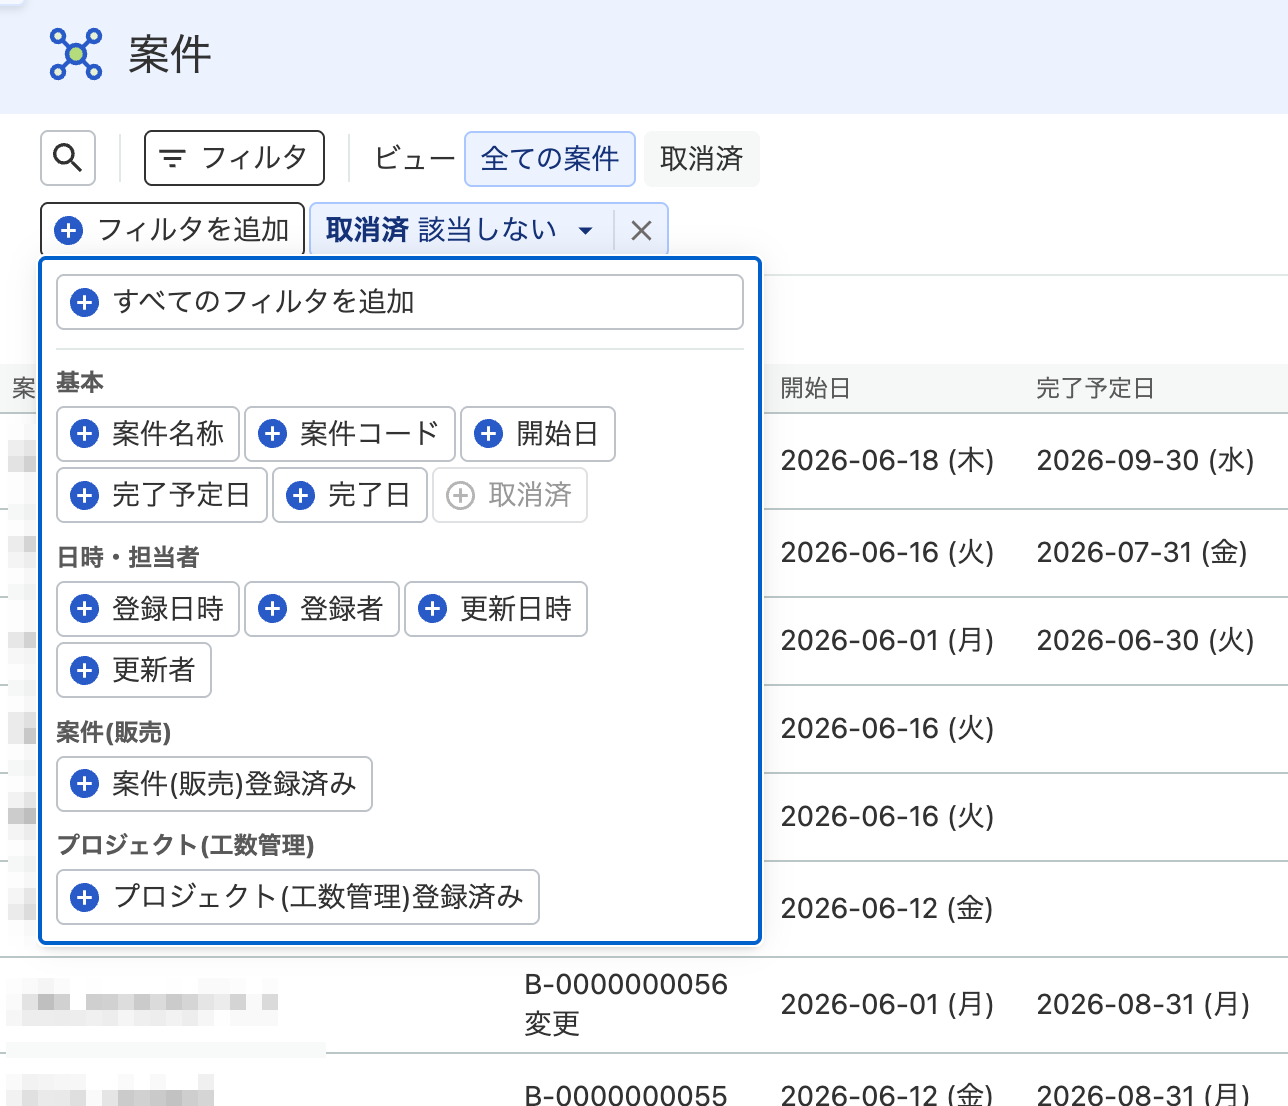
Task: Add プロジェクト(工数管理)登録済み filter
Action: tap(298, 897)
